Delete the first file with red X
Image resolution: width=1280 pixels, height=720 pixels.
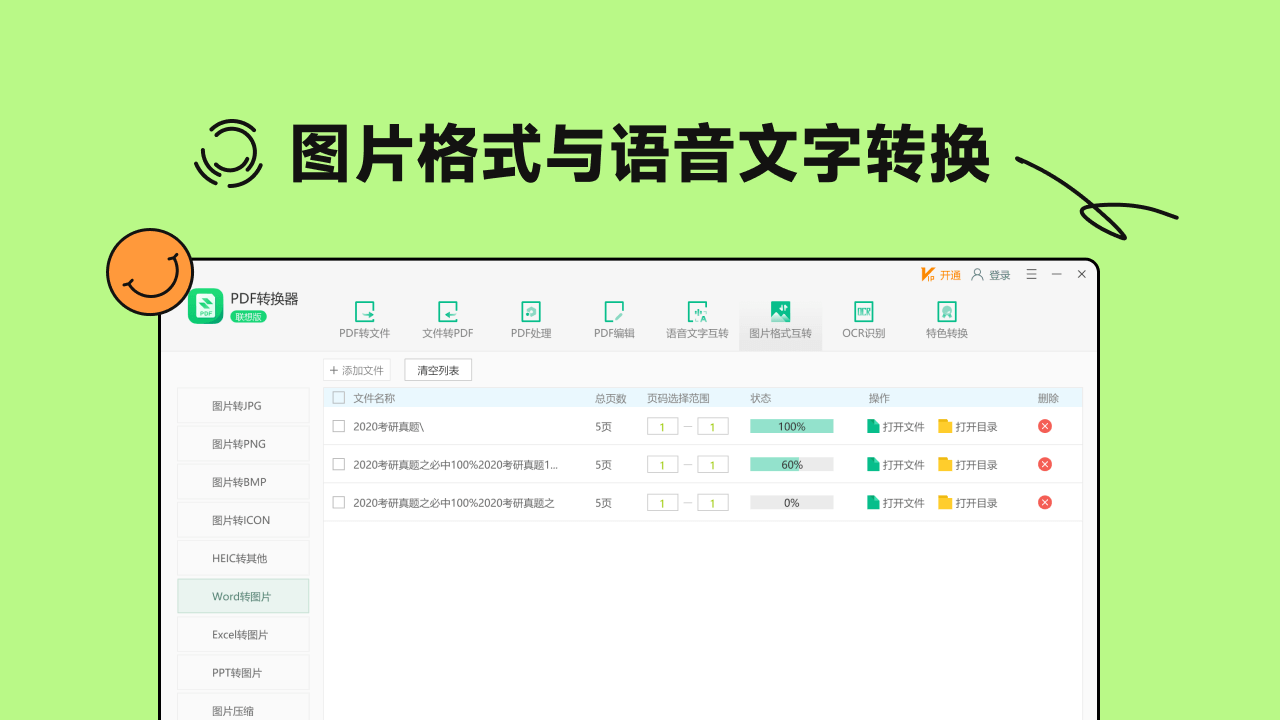click(1044, 425)
